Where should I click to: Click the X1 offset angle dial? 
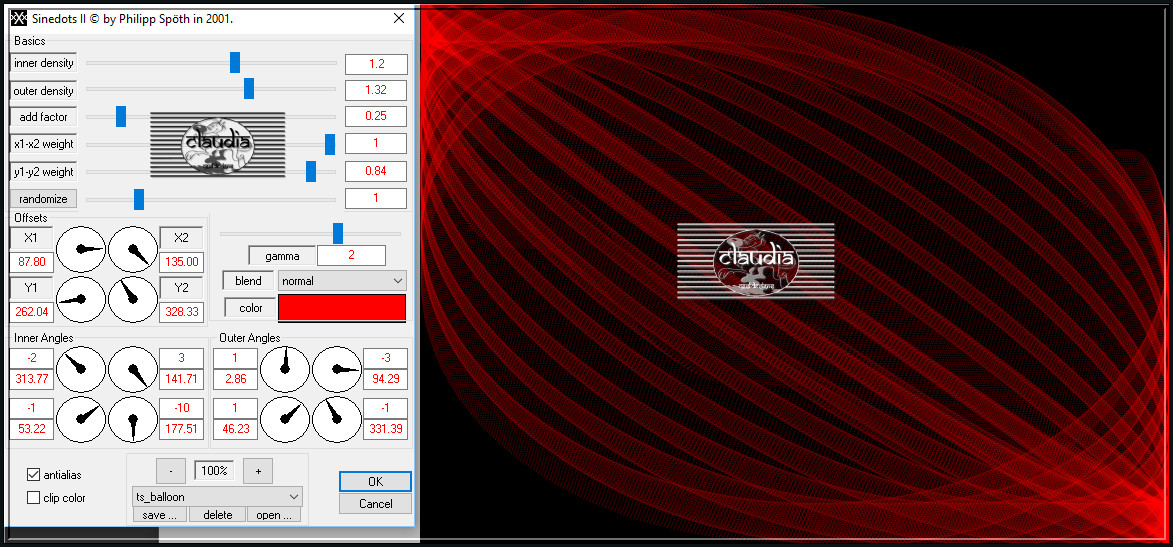[81, 249]
